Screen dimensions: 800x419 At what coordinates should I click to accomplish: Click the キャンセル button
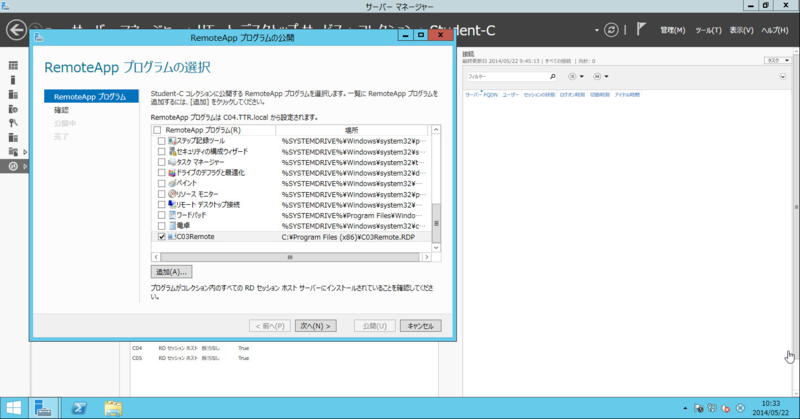pos(420,326)
